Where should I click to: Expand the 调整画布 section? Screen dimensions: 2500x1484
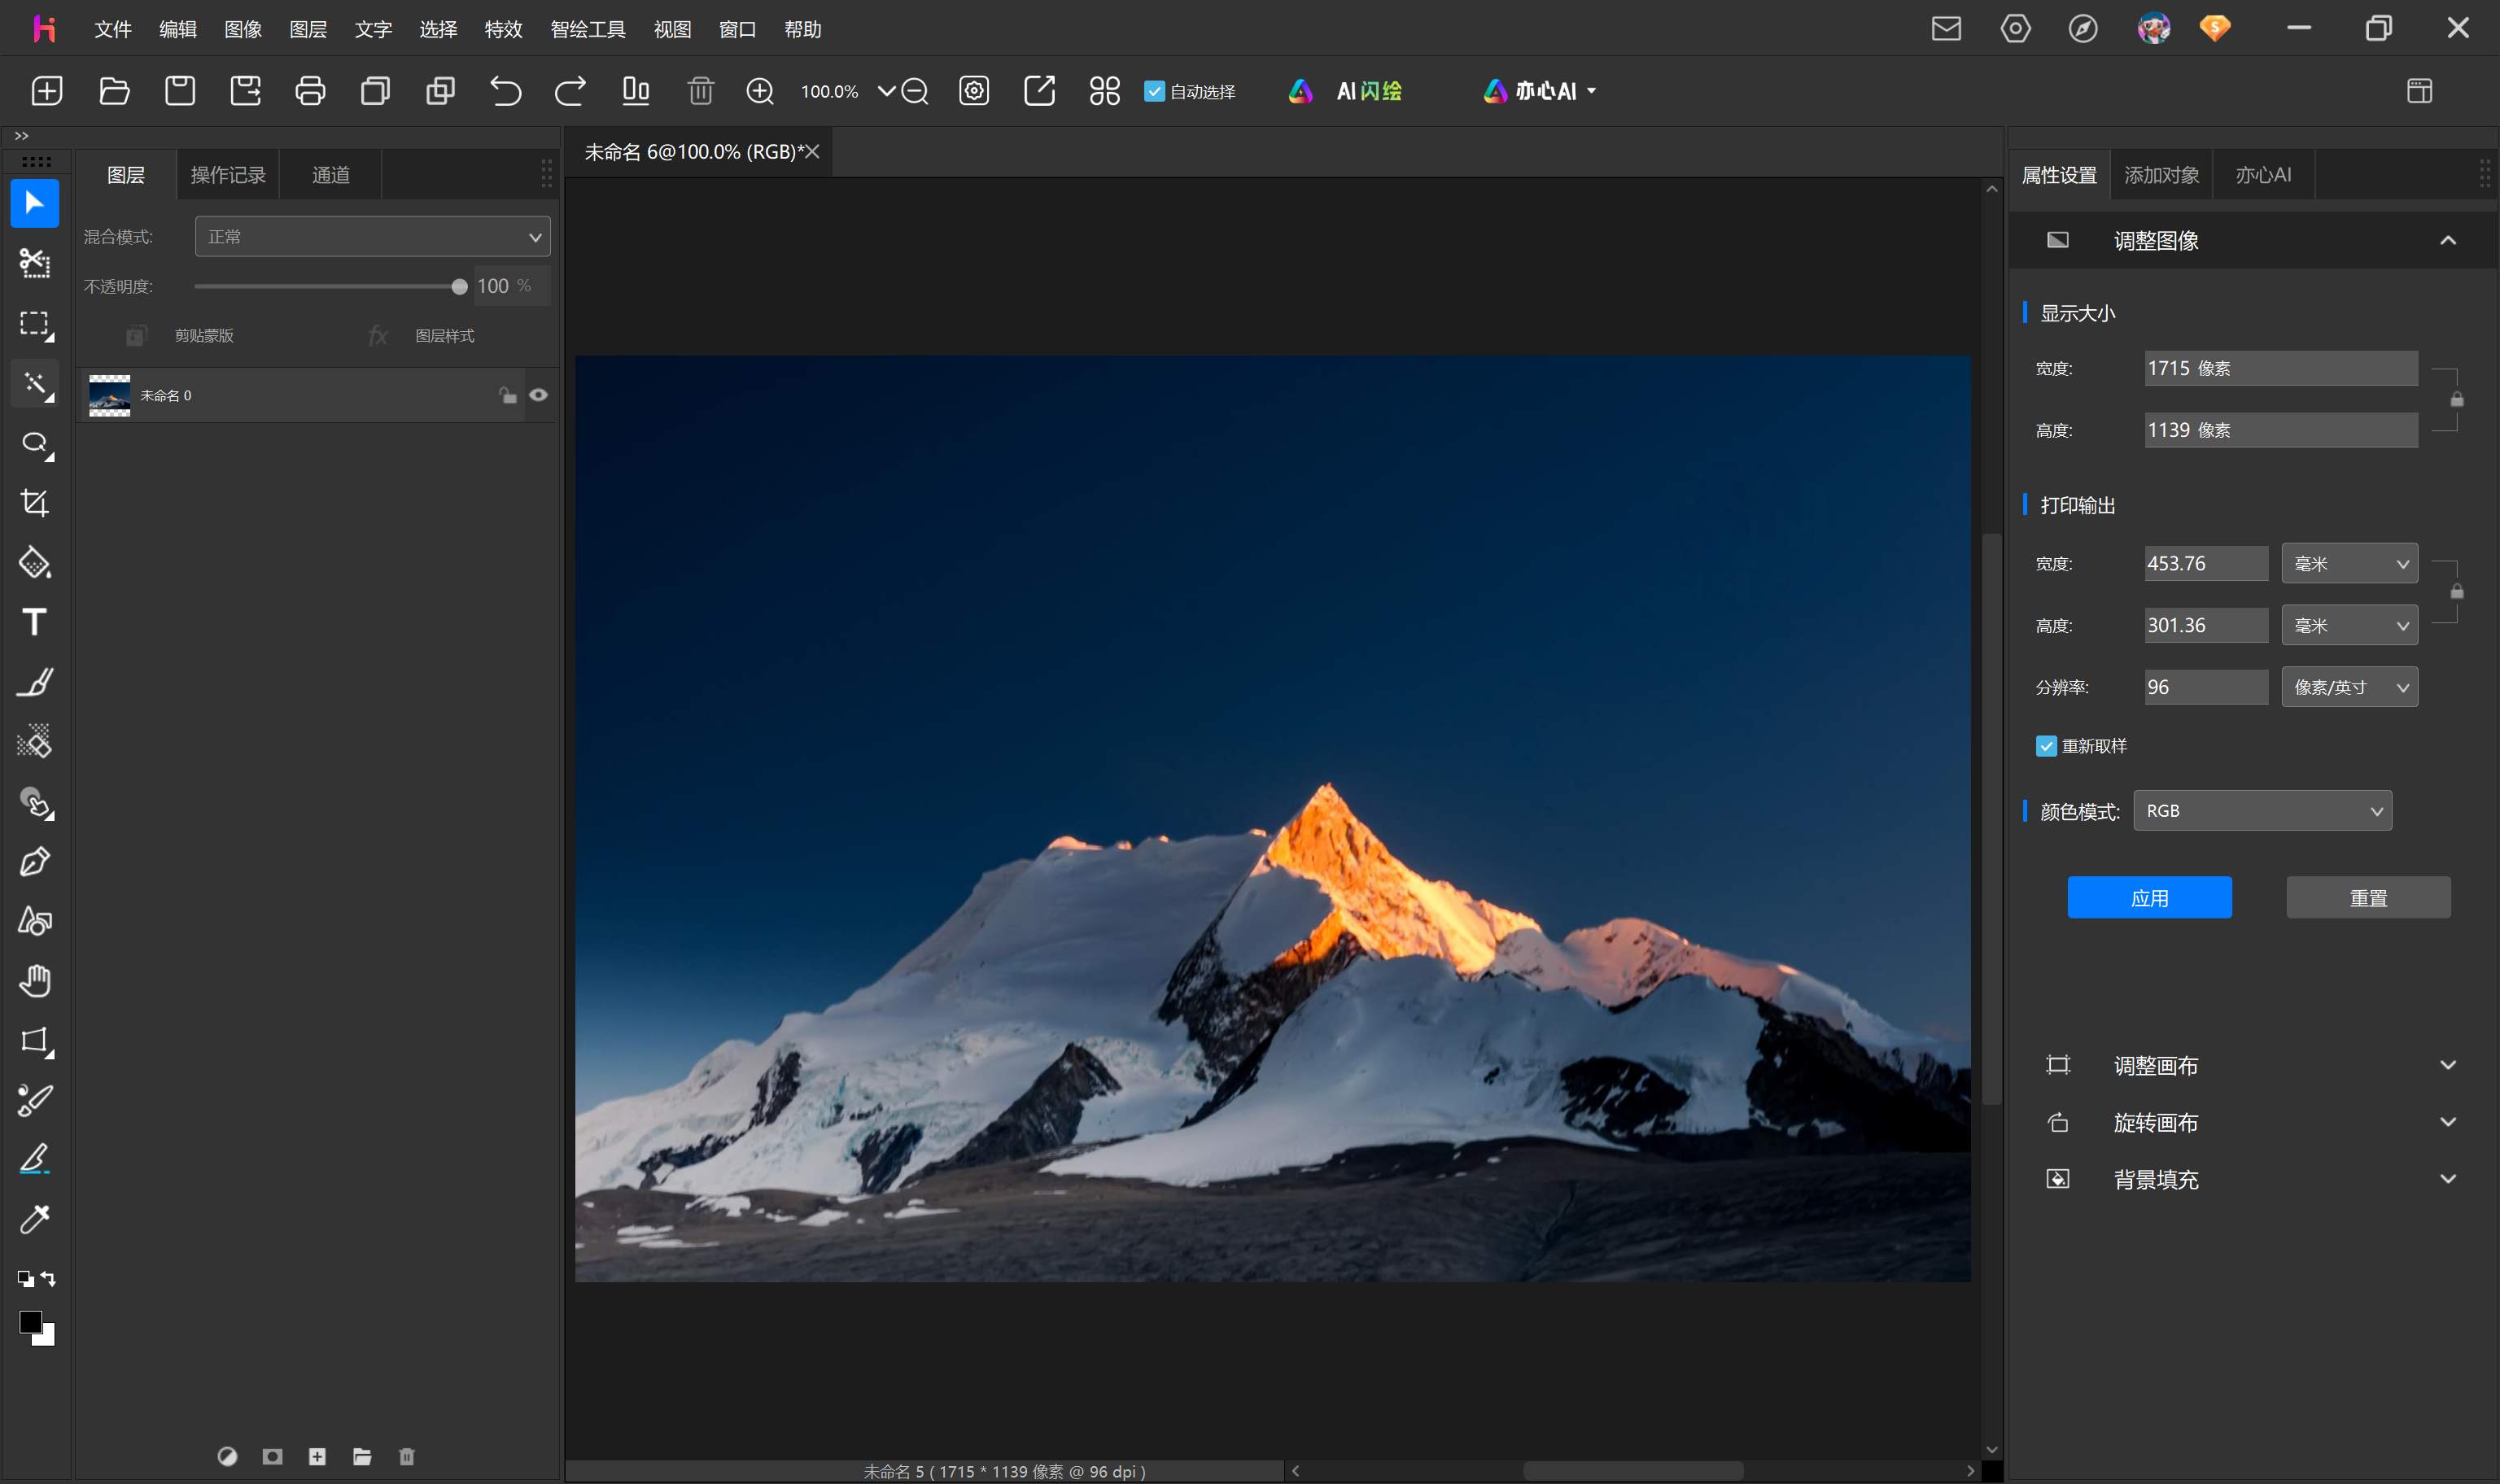[2448, 1065]
